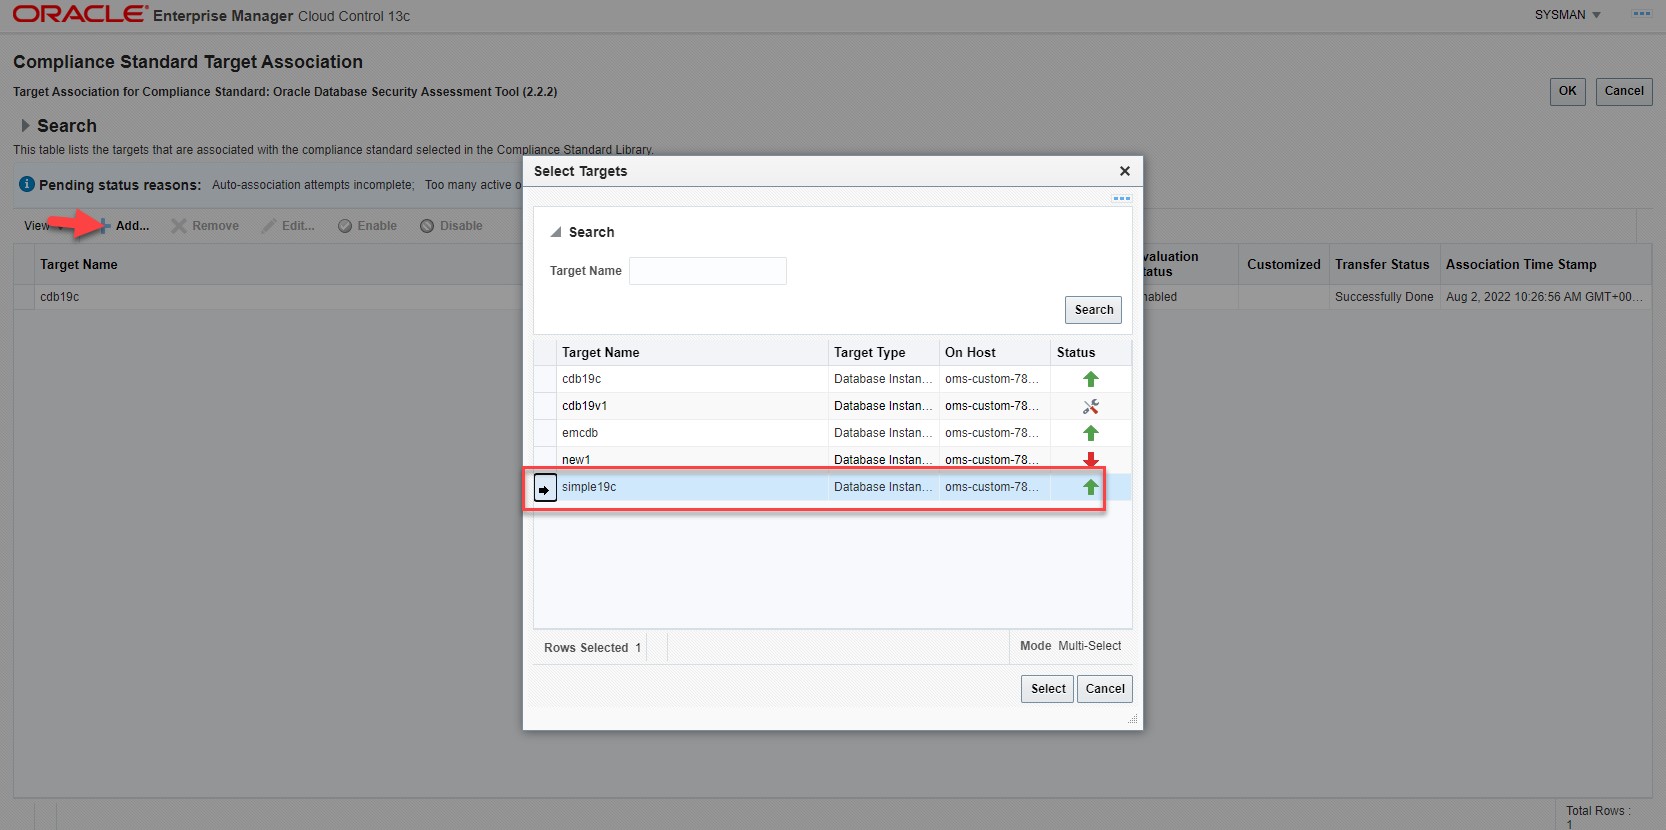
Task: Select the row header for cdb19c in dialog
Action: (545, 379)
